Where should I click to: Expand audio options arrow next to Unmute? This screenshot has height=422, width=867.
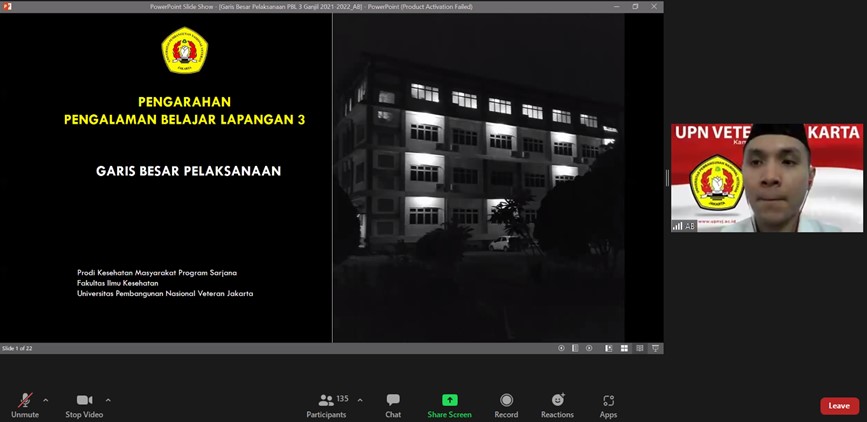pyautogui.click(x=45, y=400)
